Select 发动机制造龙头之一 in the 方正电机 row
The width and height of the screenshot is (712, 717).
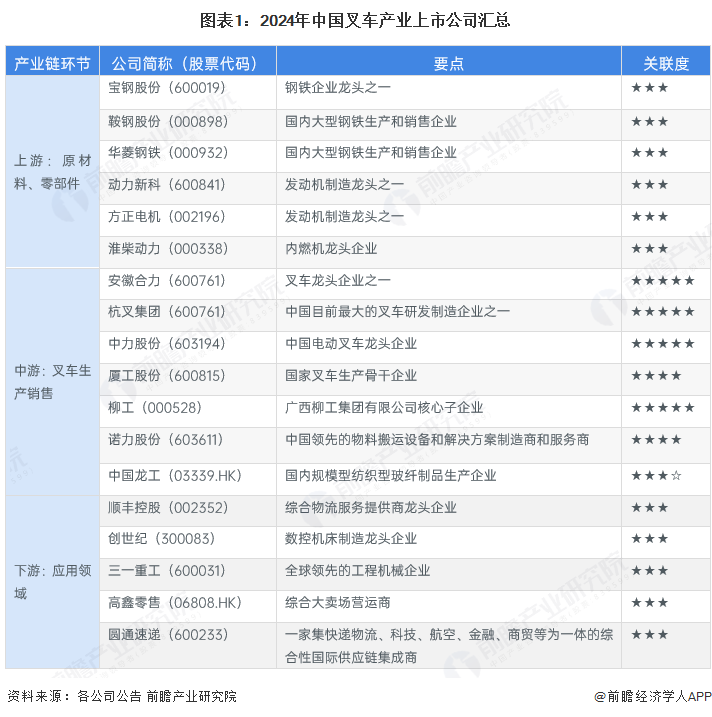click(x=344, y=216)
